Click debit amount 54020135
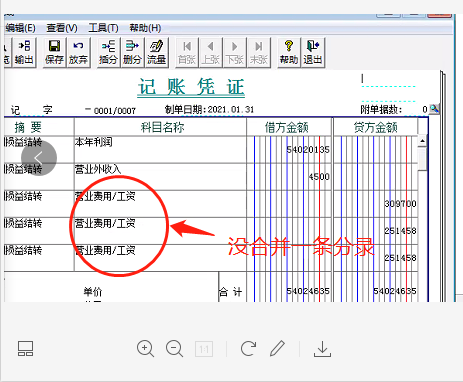The image size is (463, 382). click(x=308, y=150)
